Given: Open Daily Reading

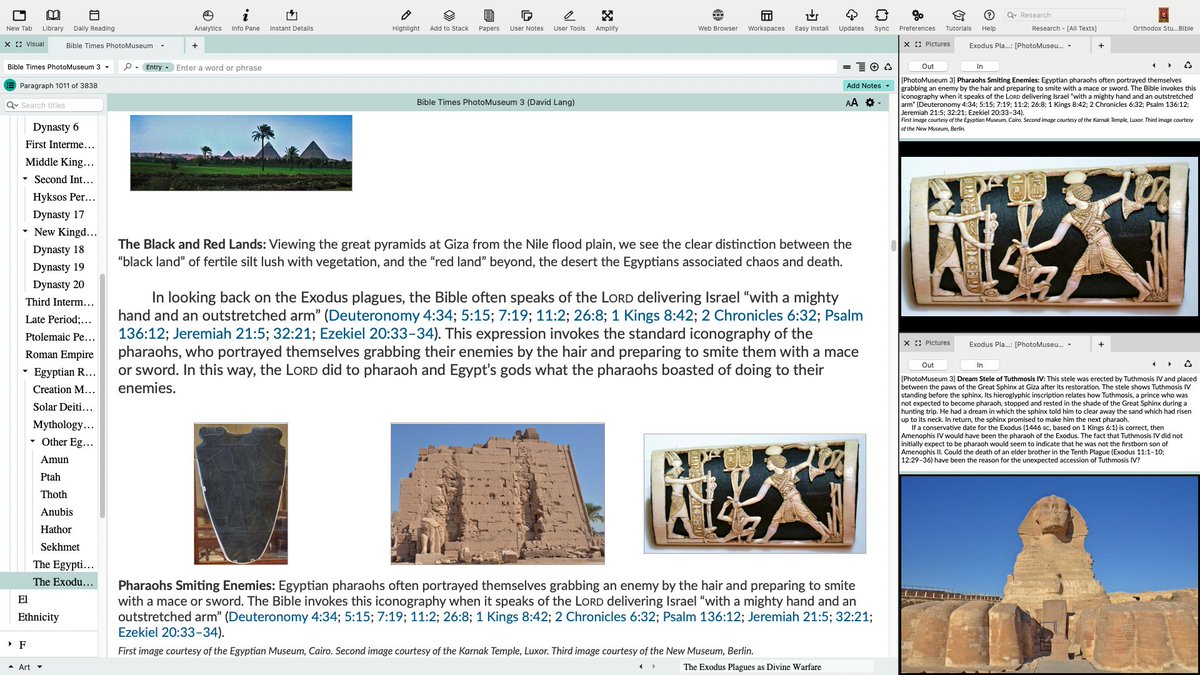Looking at the screenshot, I should pos(94,19).
